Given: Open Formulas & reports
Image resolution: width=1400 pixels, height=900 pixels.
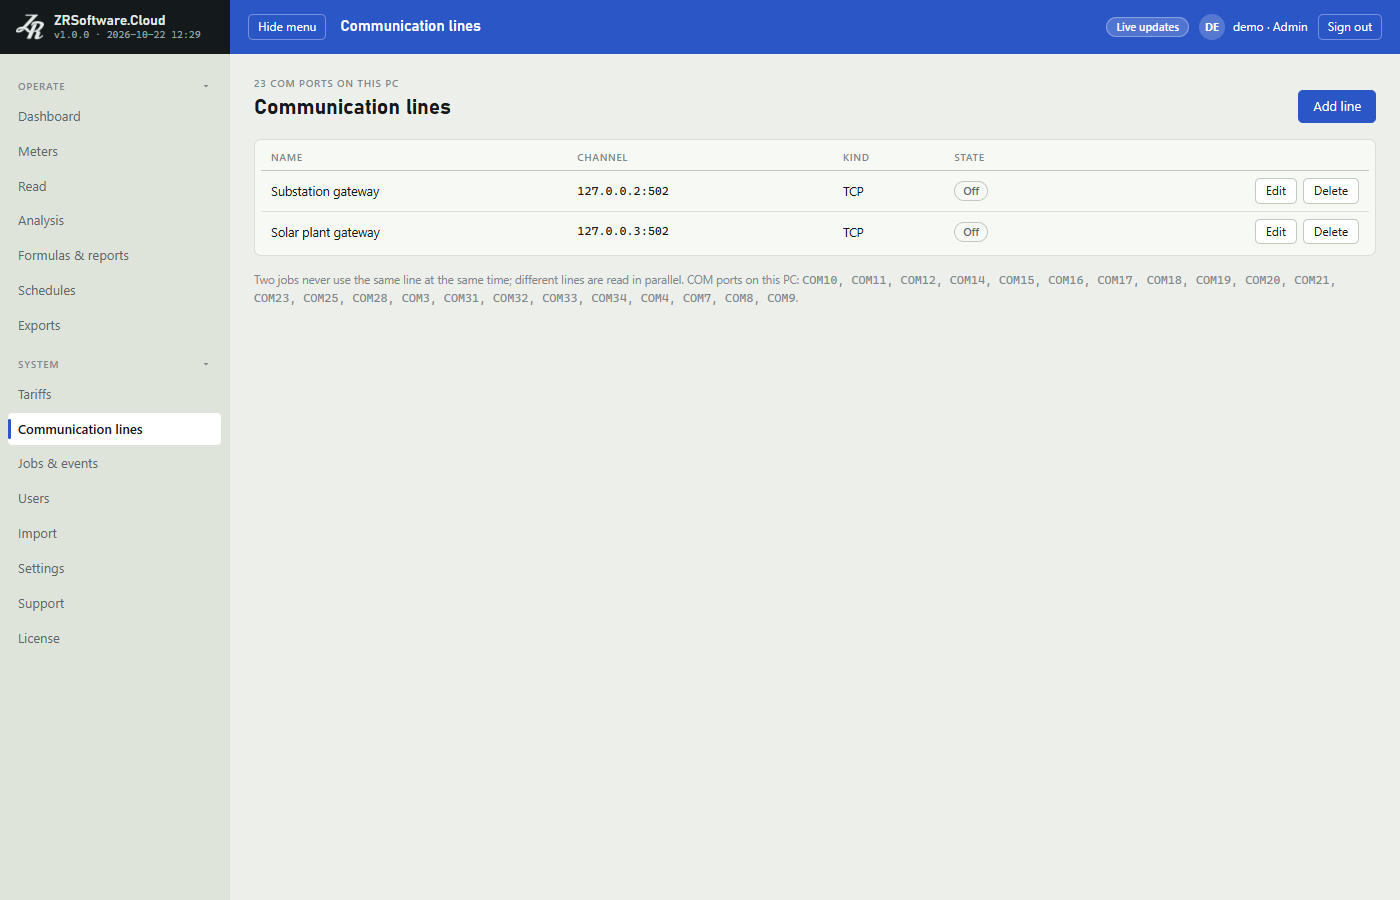Looking at the screenshot, I should pos(115,256).
